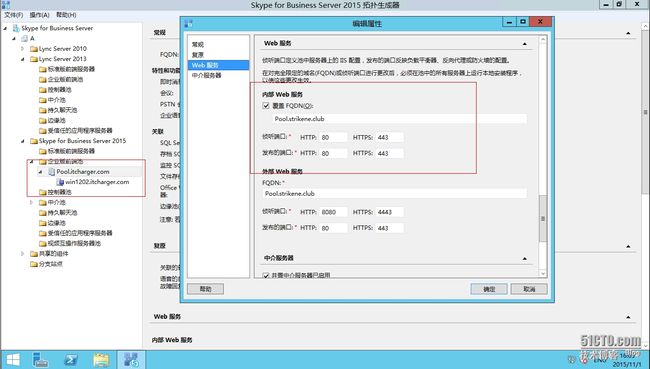Collapse the Lync Server 2013 node
The height and width of the screenshot is (369, 650).
23,59
